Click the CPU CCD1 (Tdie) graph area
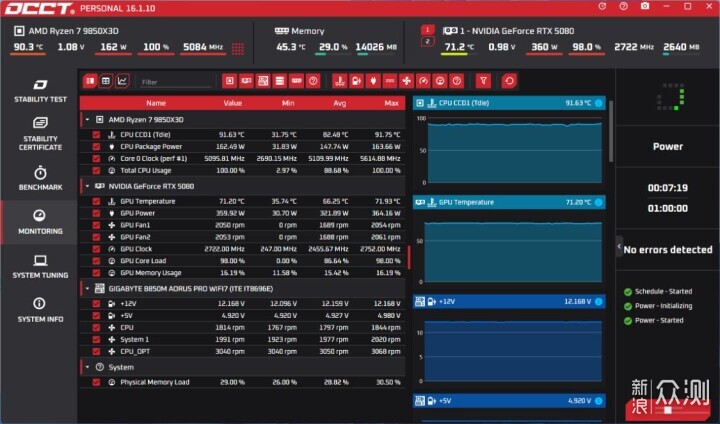720x424 pixels. pyautogui.click(x=514, y=150)
